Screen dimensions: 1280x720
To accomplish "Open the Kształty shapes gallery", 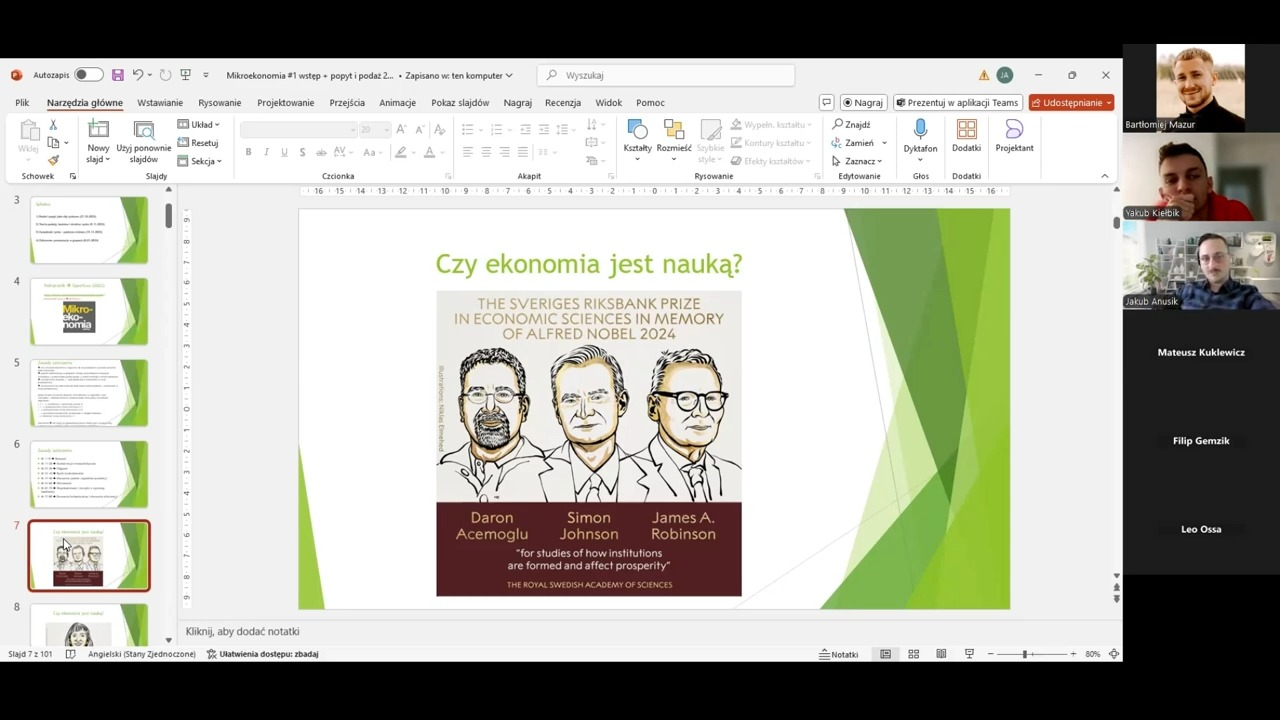I will coord(637,139).
